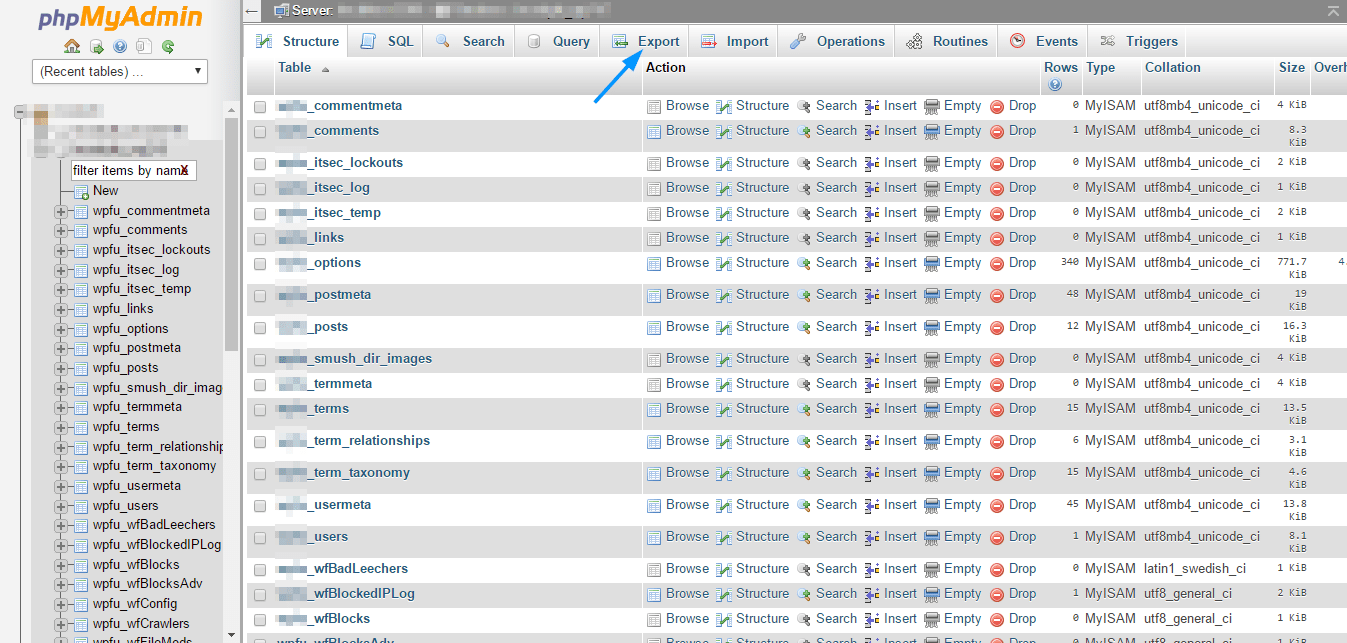The width and height of the screenshot is (1347, 643).
Task: Open the Query tab
Action: [x=558, y=41]
